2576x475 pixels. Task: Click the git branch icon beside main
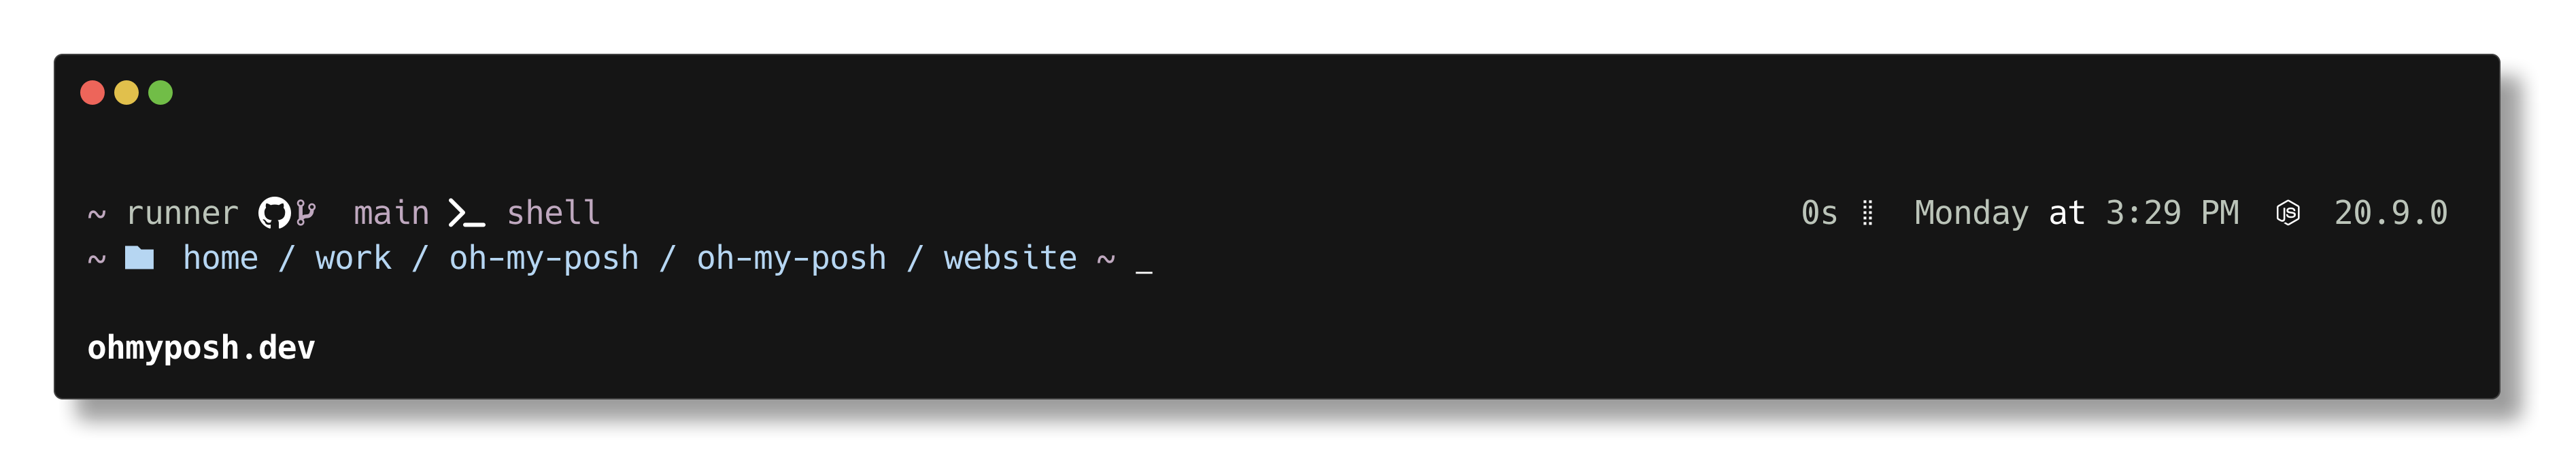coord(306,213)
